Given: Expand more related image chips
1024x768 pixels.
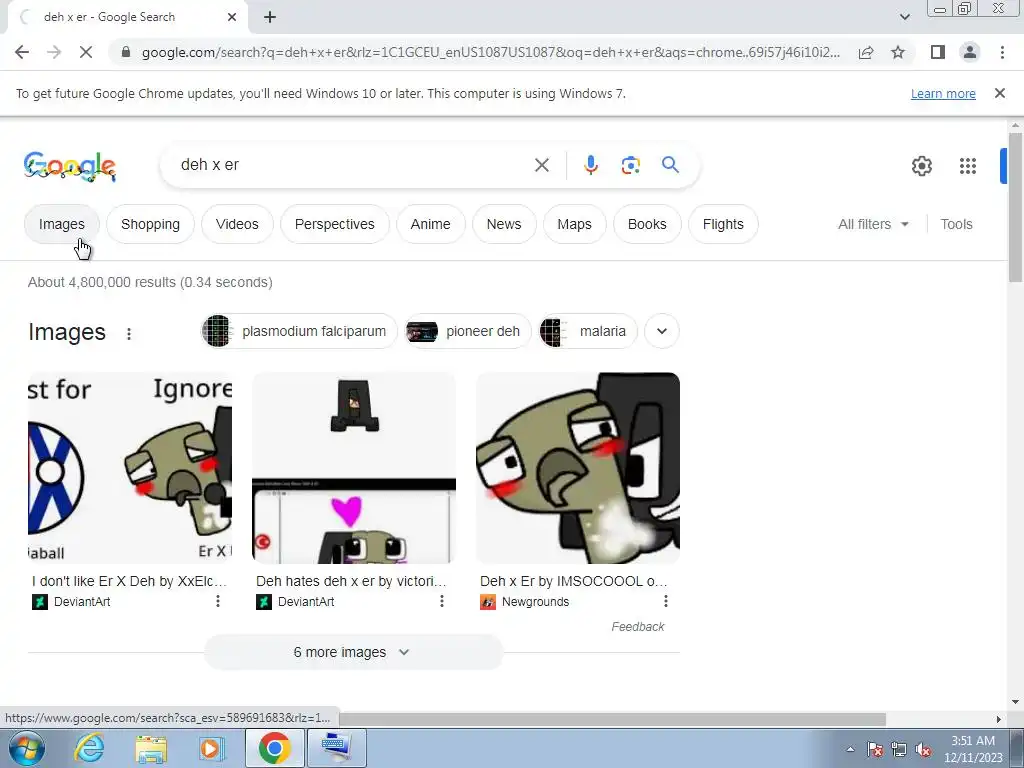Looking at the screenshot, I should 662,331.
